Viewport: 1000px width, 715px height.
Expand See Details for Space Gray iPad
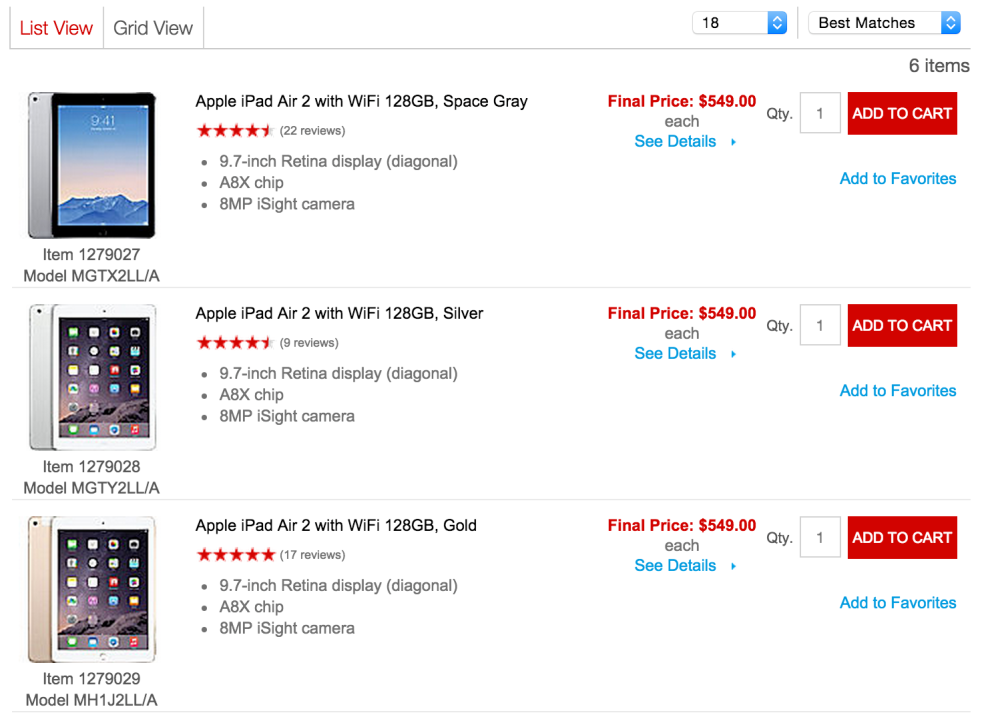(x=676, y=142)
